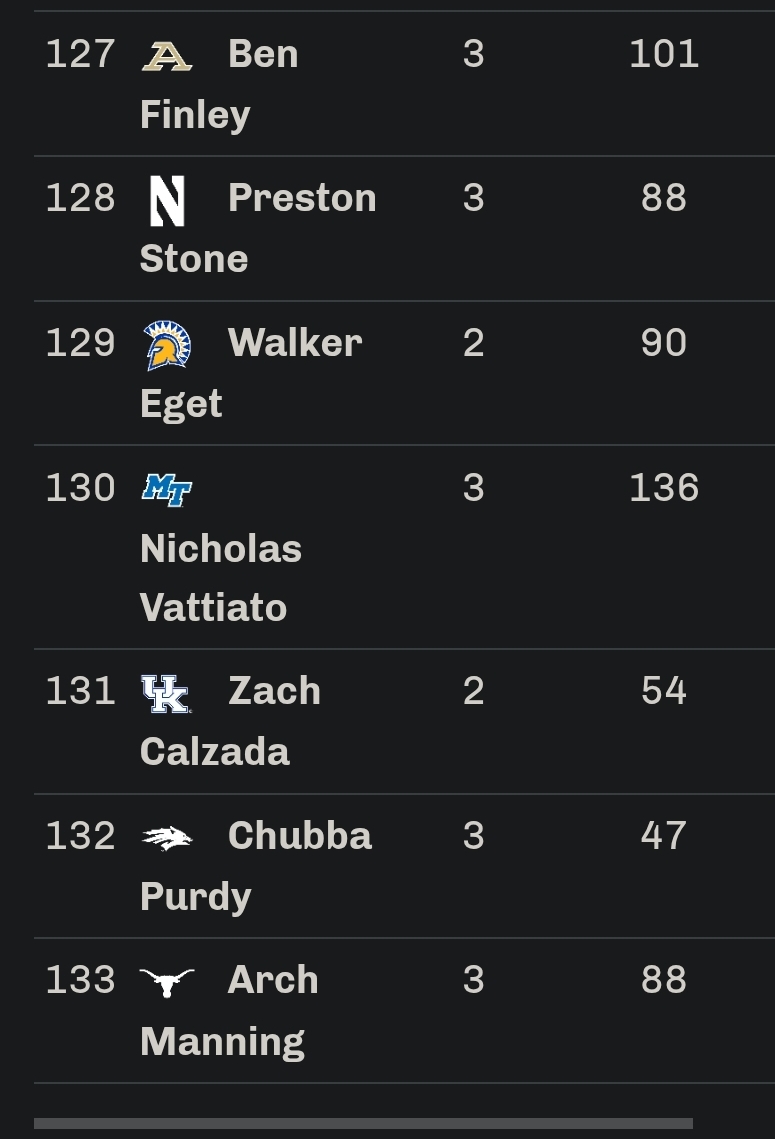Click the Middle Tennessee MT logo
The width and height of the screenshot is (775, 1139).
point(166,490)
